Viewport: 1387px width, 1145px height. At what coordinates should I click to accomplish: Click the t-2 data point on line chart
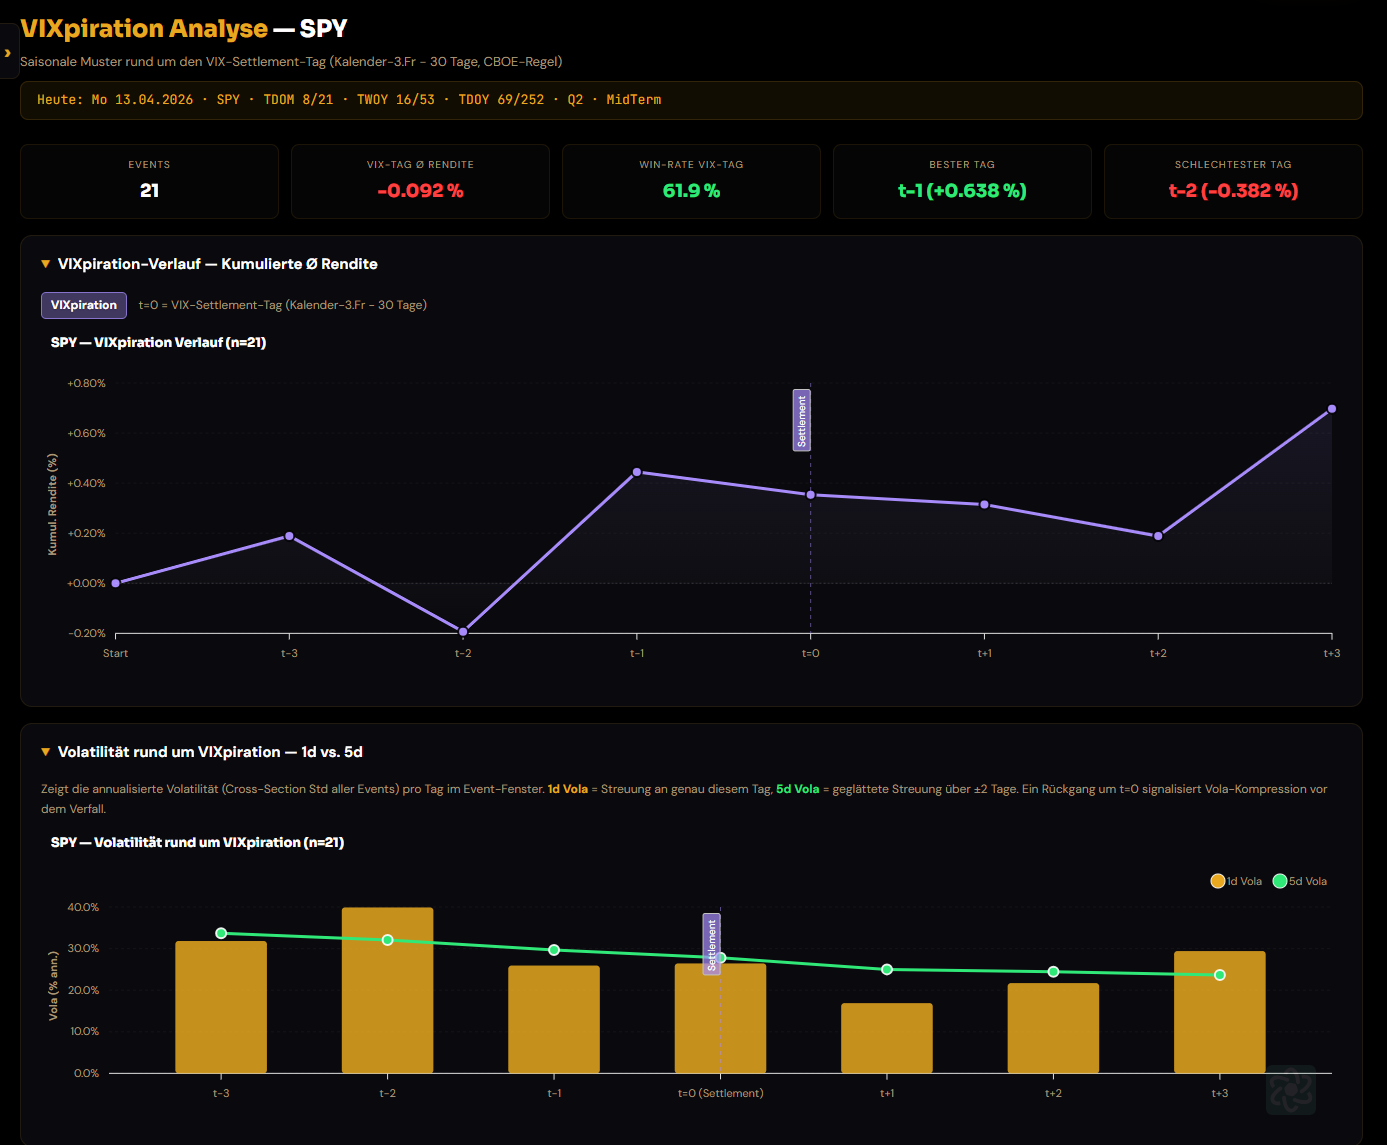(x=463, y=632)
